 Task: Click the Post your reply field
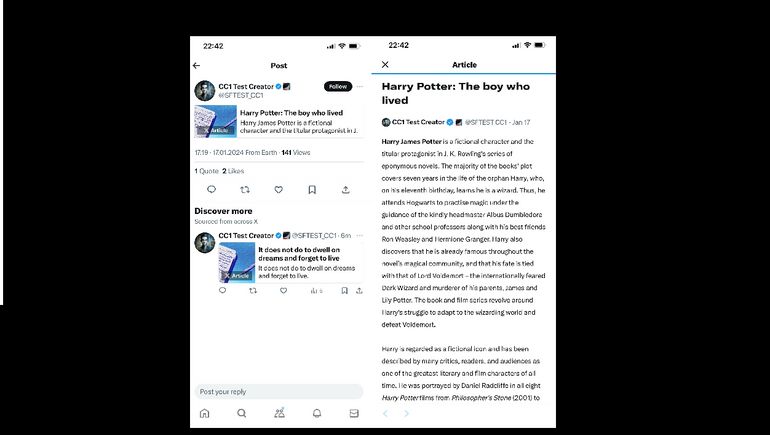pos(278,392)
